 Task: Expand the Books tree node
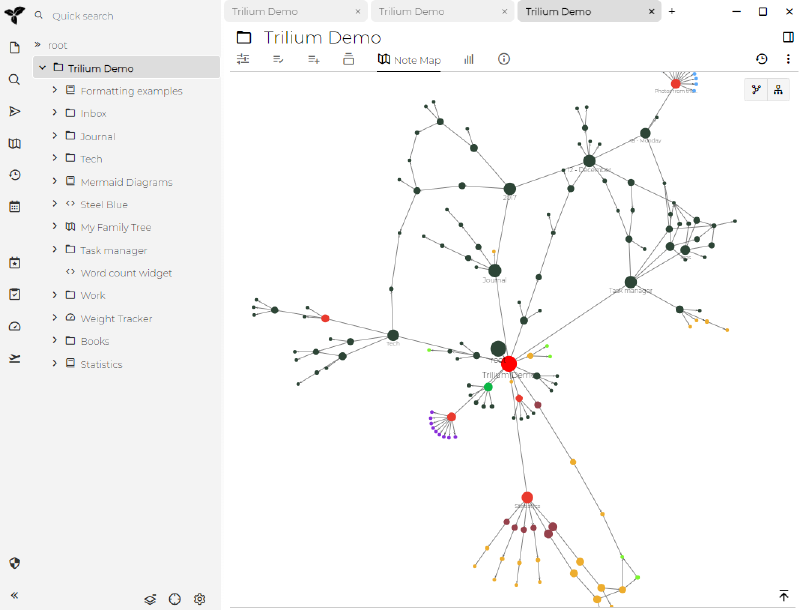(x=55, y=340)
